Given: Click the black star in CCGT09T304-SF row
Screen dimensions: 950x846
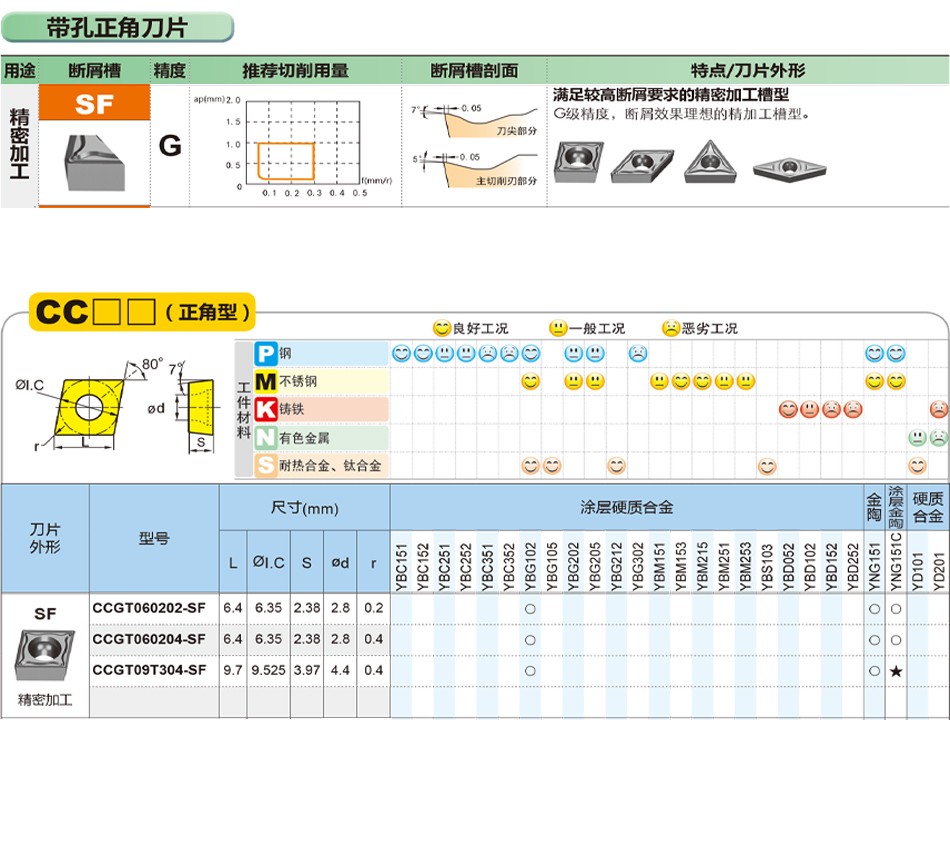Looking at the screenshot, I should (x=896, y=671).
